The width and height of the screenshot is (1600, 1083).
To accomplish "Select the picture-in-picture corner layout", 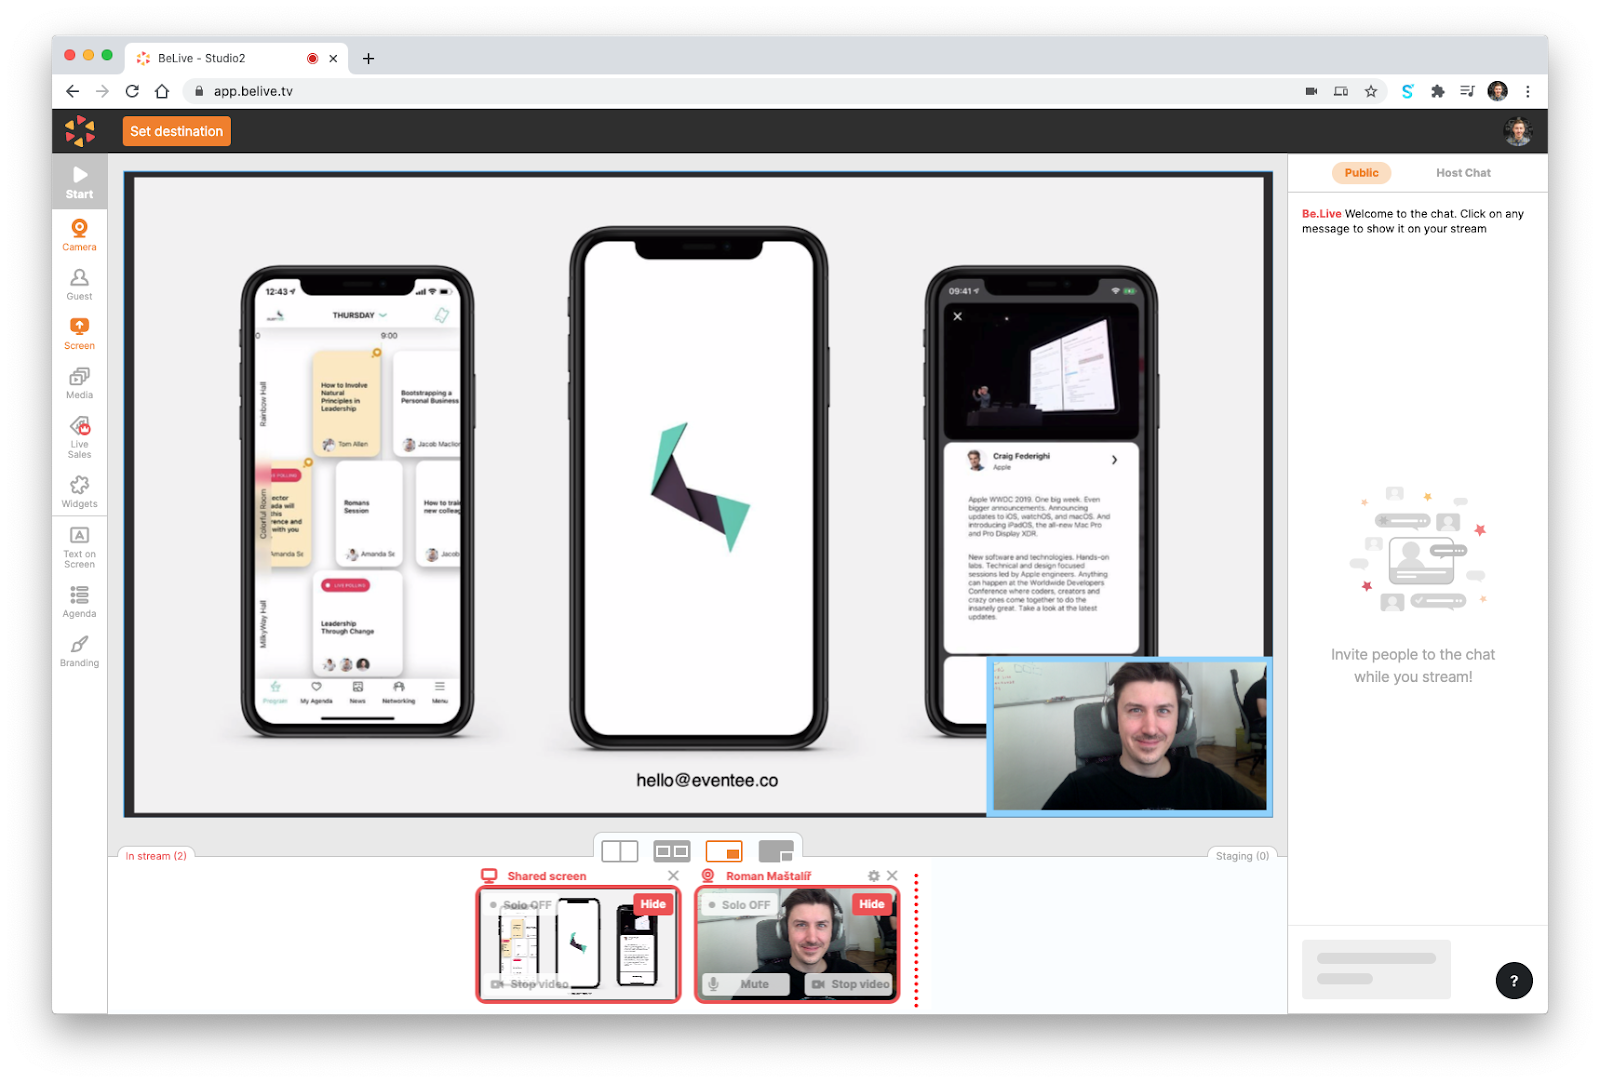I will 724,851.
